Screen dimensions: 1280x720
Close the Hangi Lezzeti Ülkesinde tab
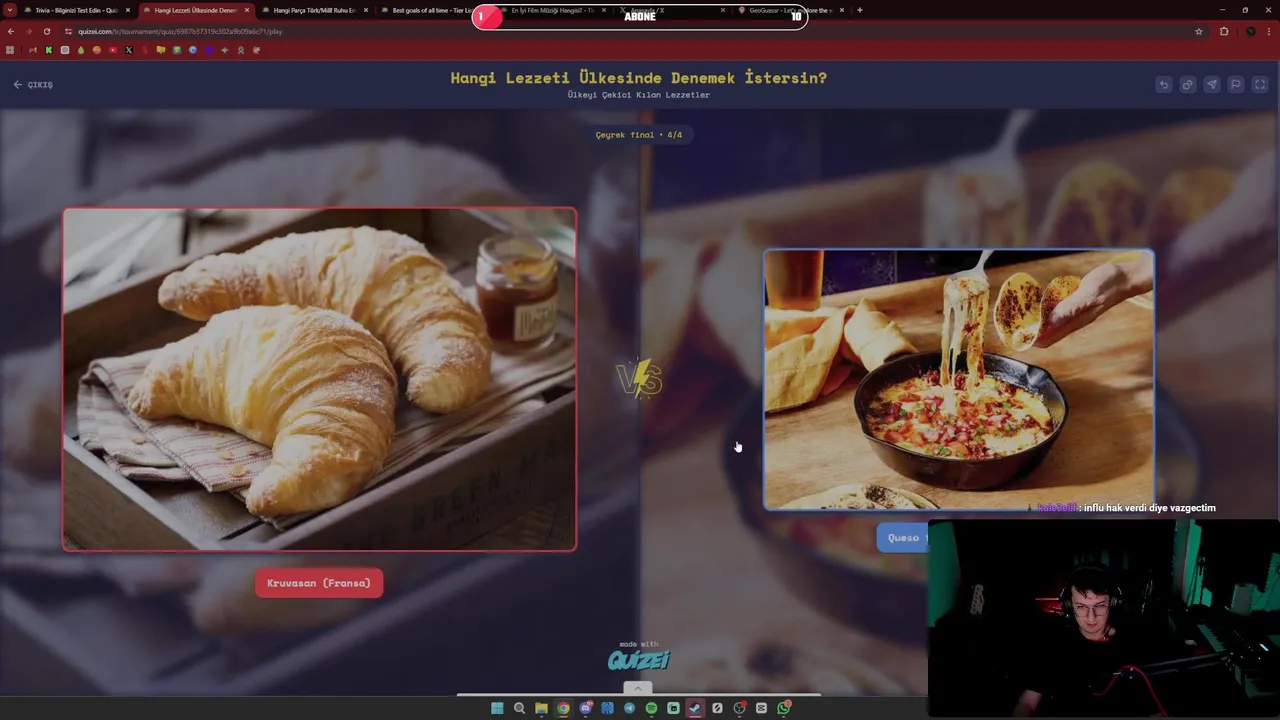point(247,10)
